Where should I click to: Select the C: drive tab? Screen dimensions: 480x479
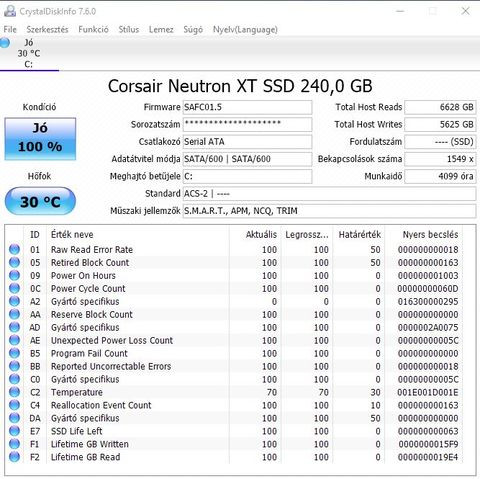pyautogui.click(x=29, y=53)
